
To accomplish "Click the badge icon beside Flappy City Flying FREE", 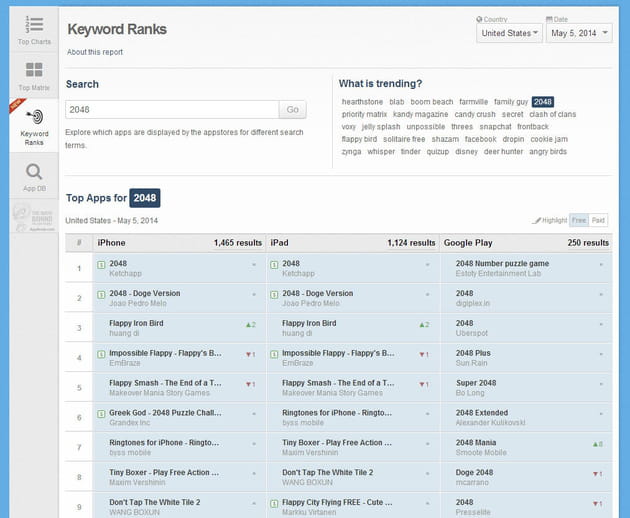I will (x=274, y=504).
